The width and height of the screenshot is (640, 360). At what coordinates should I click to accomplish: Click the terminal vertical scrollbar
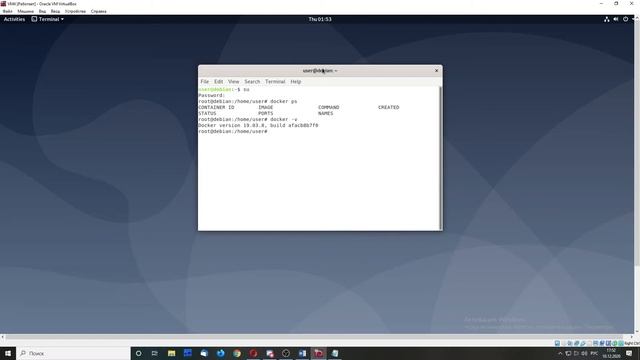[x=440, y=158]
